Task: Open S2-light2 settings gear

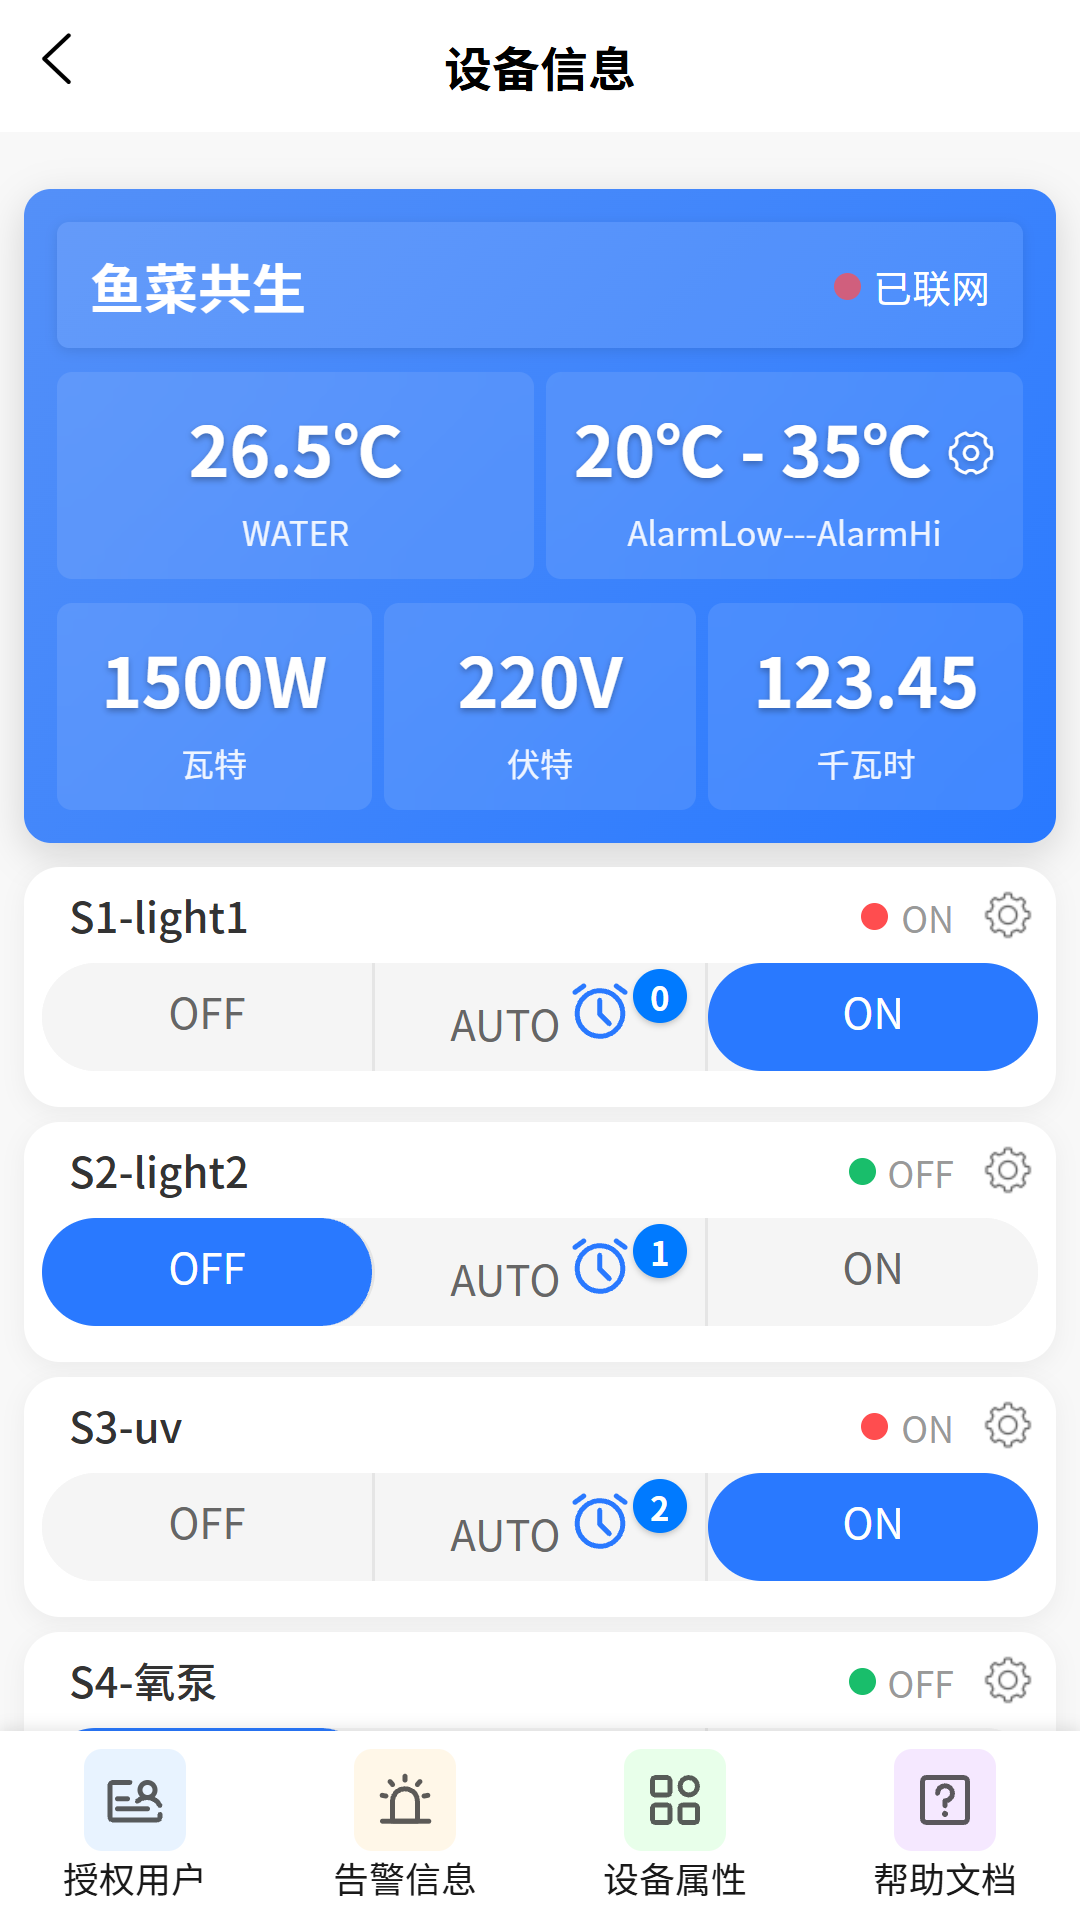Action: [x=1007, y=1170]
